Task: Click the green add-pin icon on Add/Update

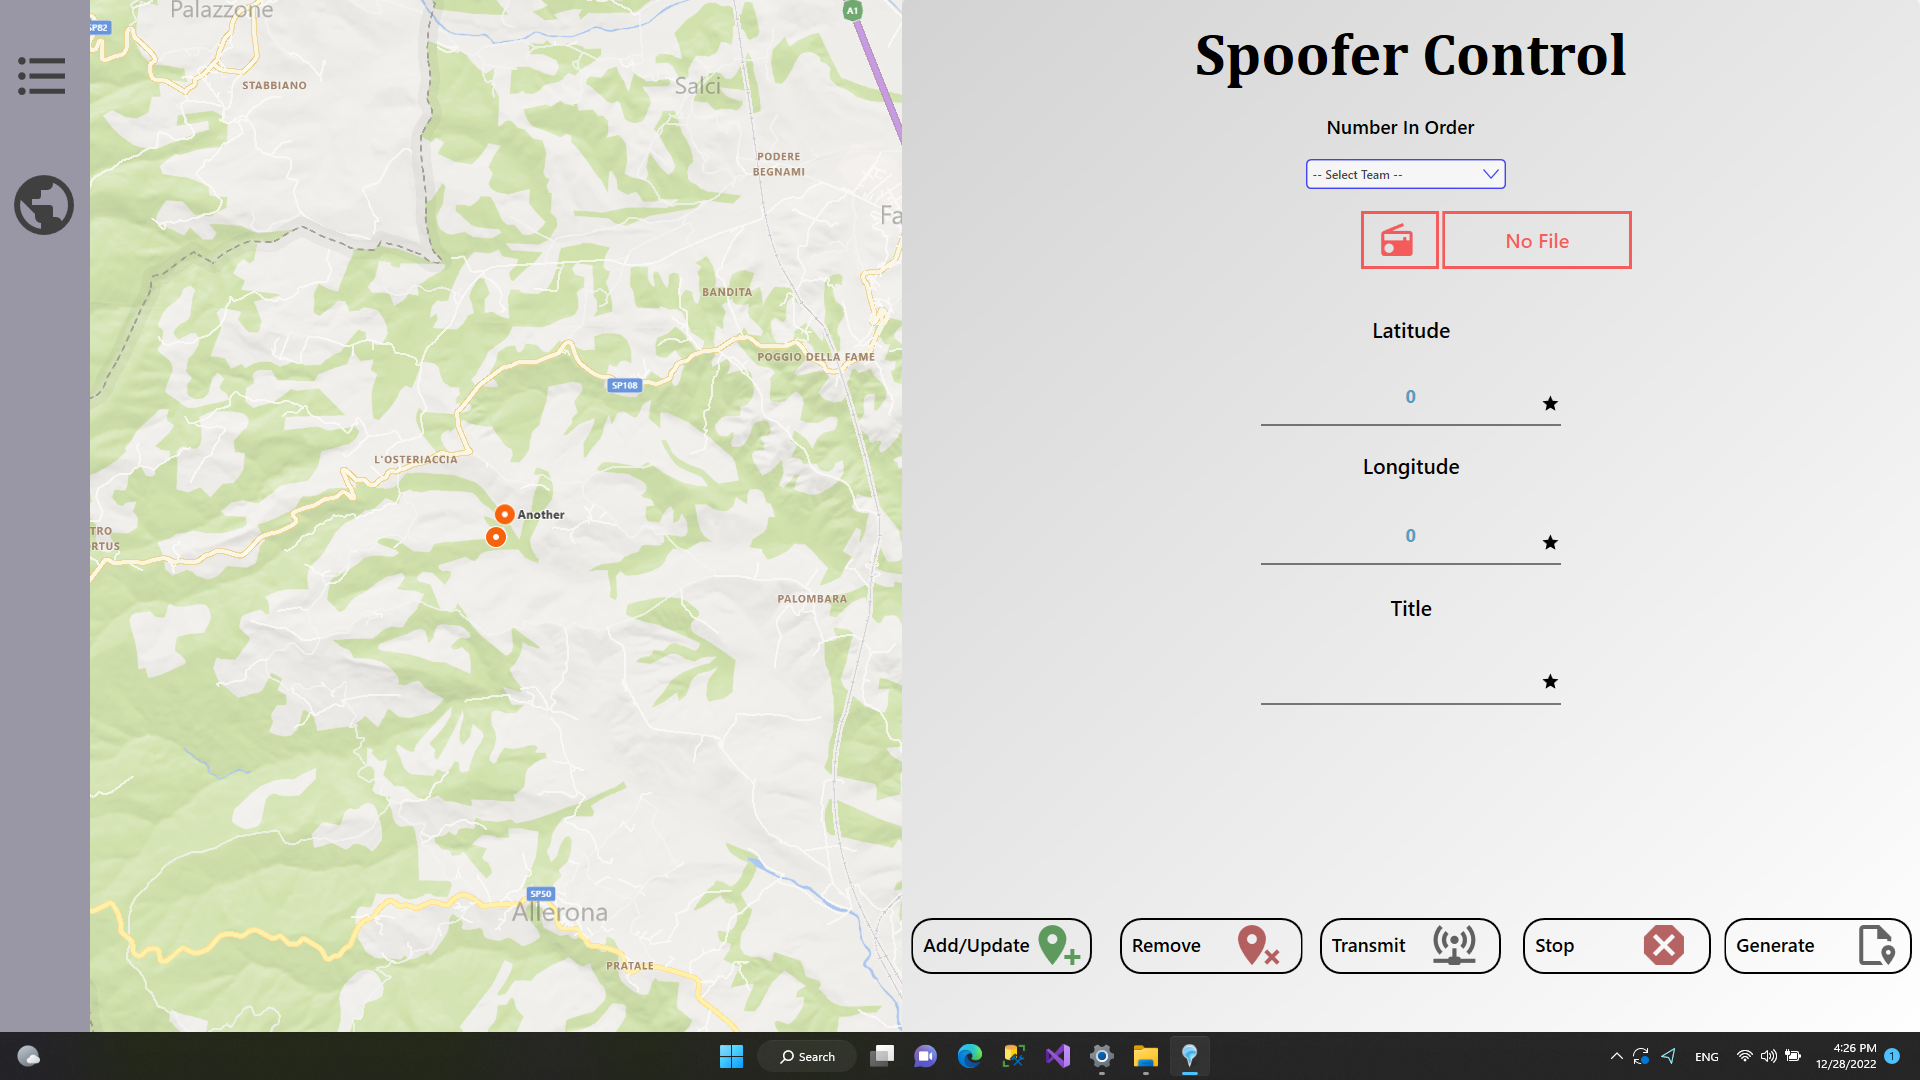Action: click(x=1055, y=945)
